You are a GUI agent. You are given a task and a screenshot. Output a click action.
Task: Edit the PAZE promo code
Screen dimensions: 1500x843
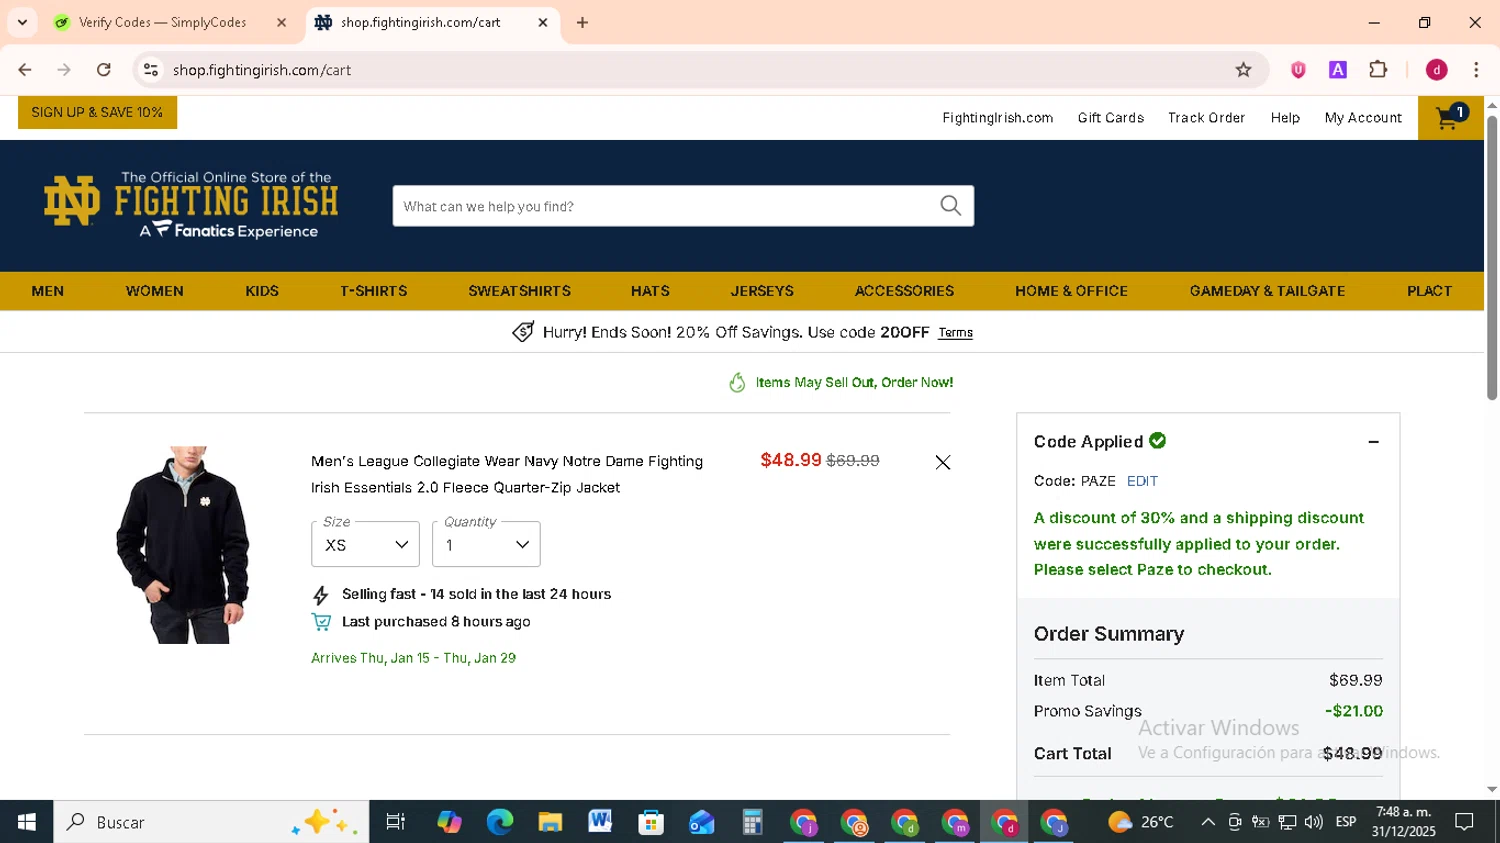pyautogui.click(x=1142, y=481)
